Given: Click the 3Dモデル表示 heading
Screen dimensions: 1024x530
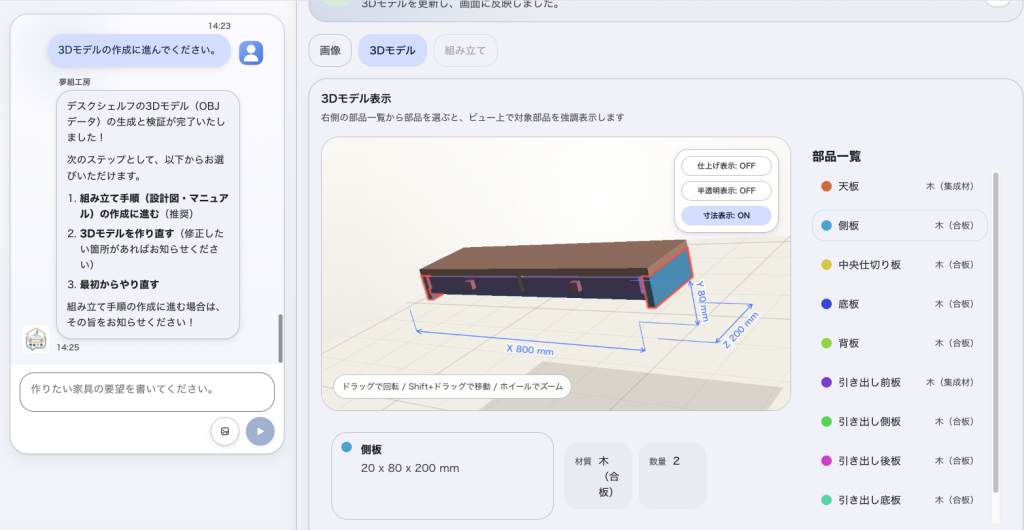Looking at the screenshot, I should (x=356, y=99).
